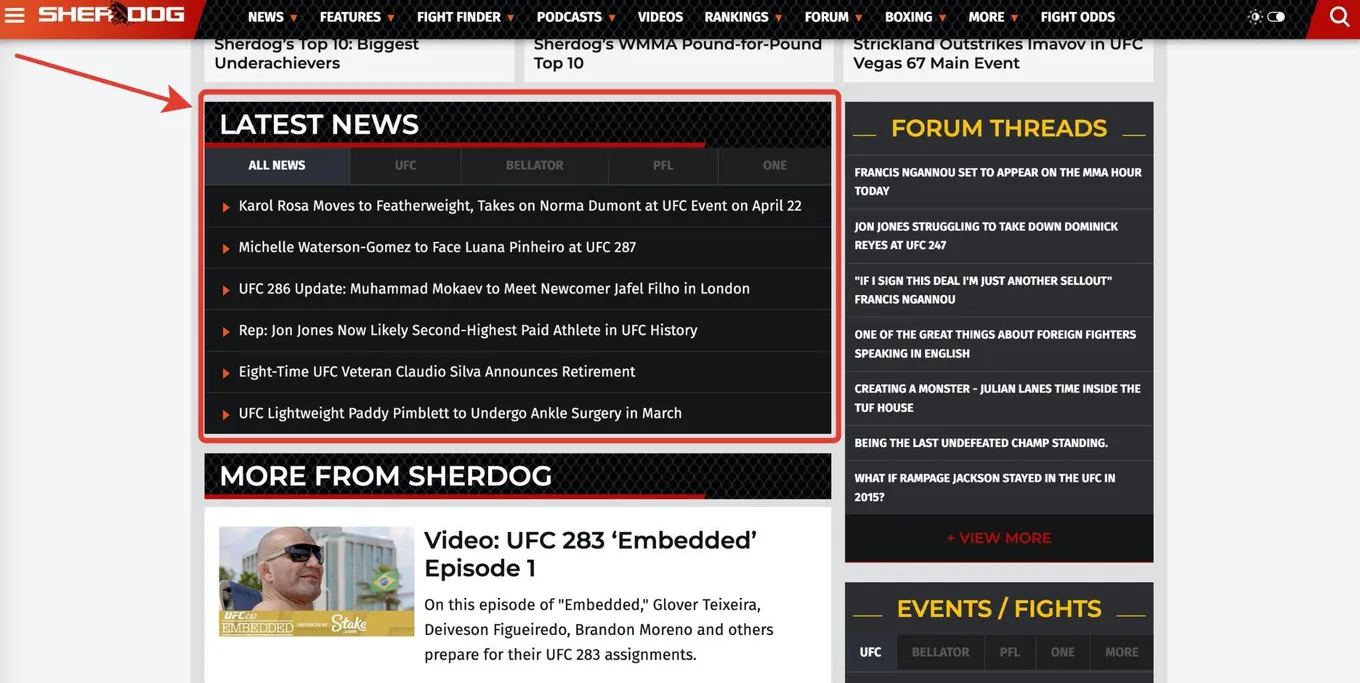Switch Latest News to ONE tab
This screenshot has width=1360, height=683.
(x=775, y=166)
